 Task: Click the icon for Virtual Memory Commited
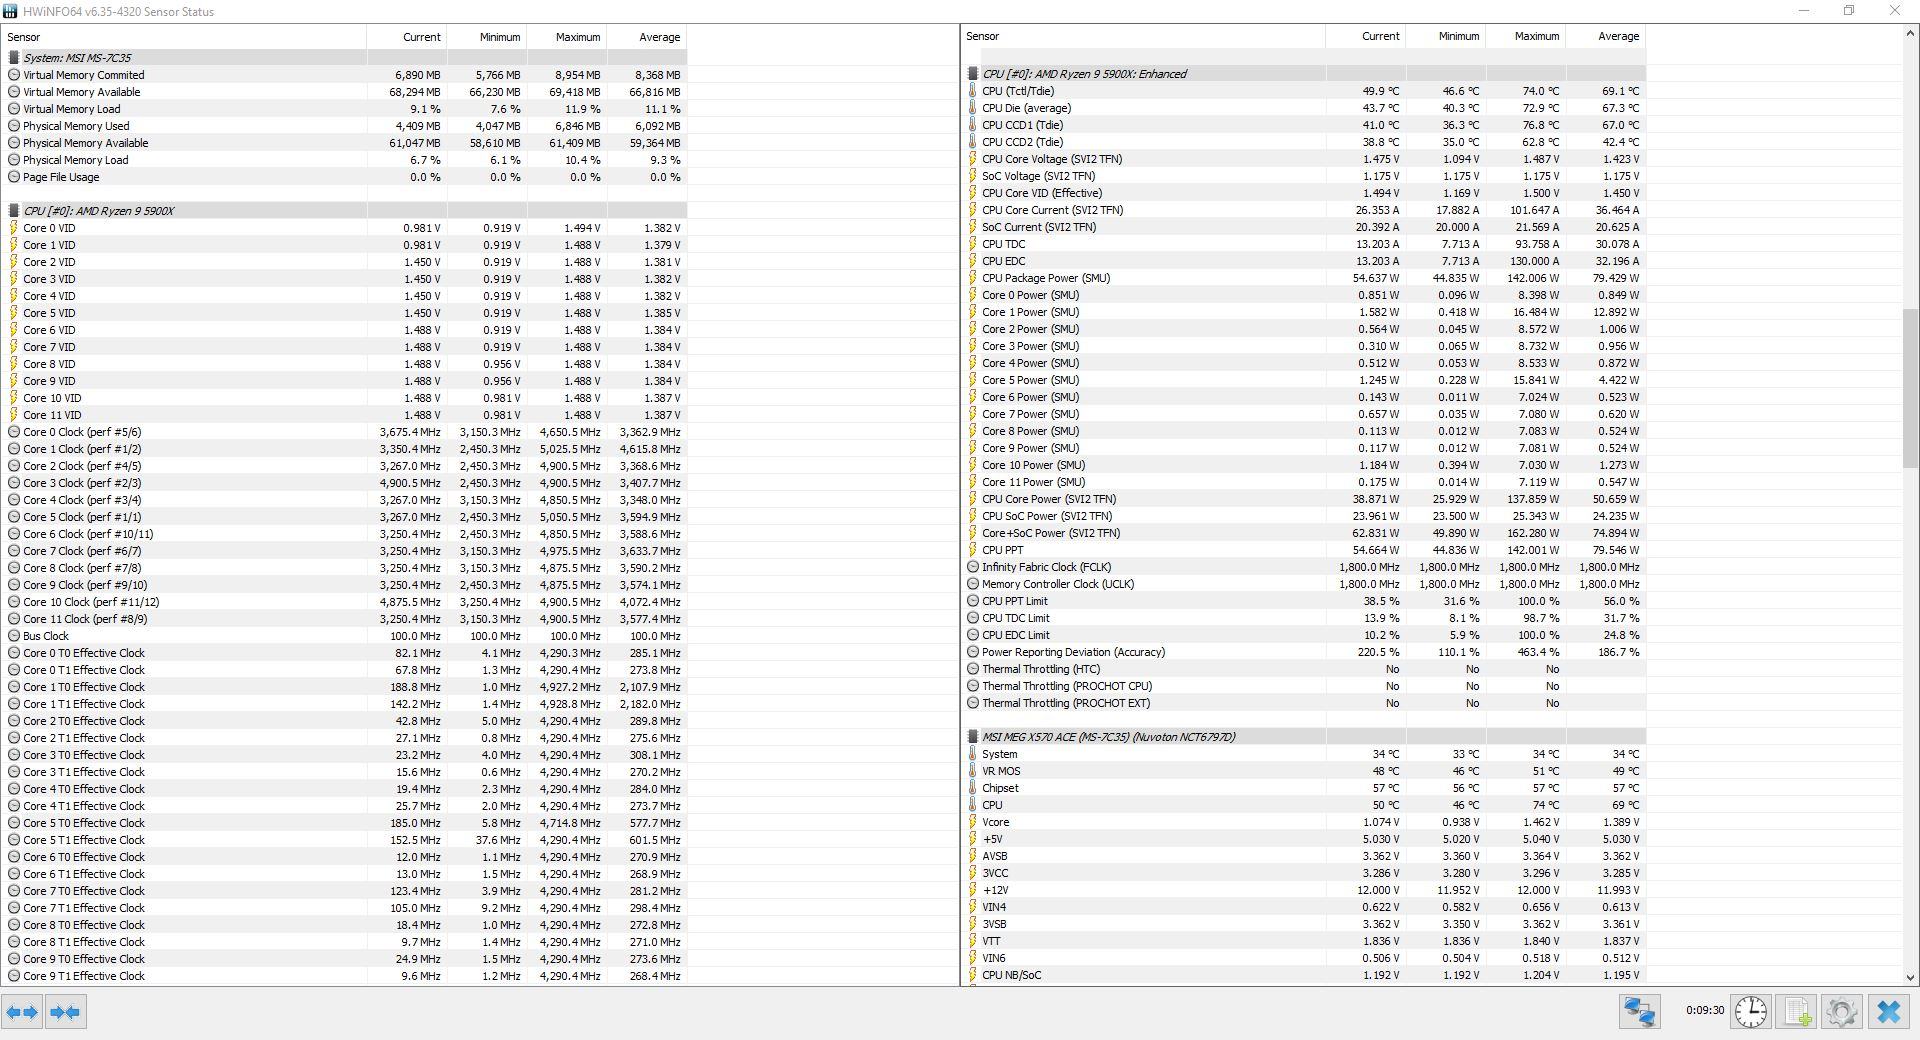point(14,75)
